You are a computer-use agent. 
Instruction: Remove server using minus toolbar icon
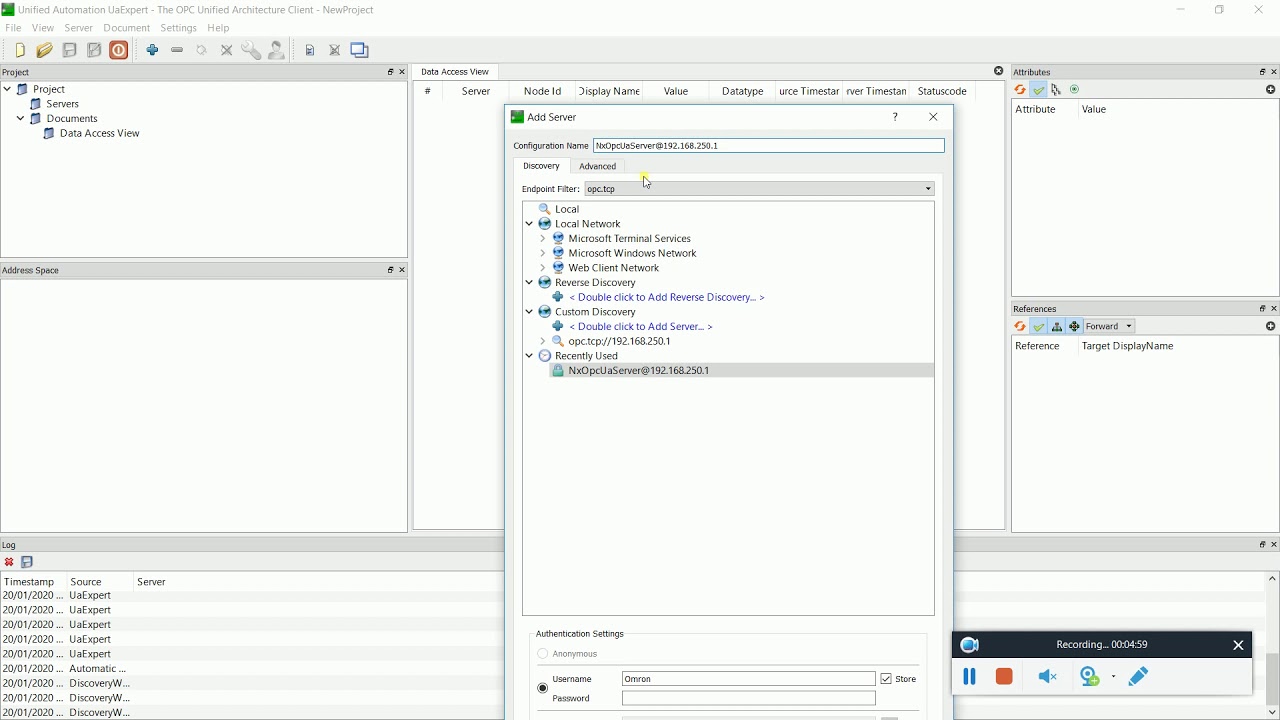177,50
